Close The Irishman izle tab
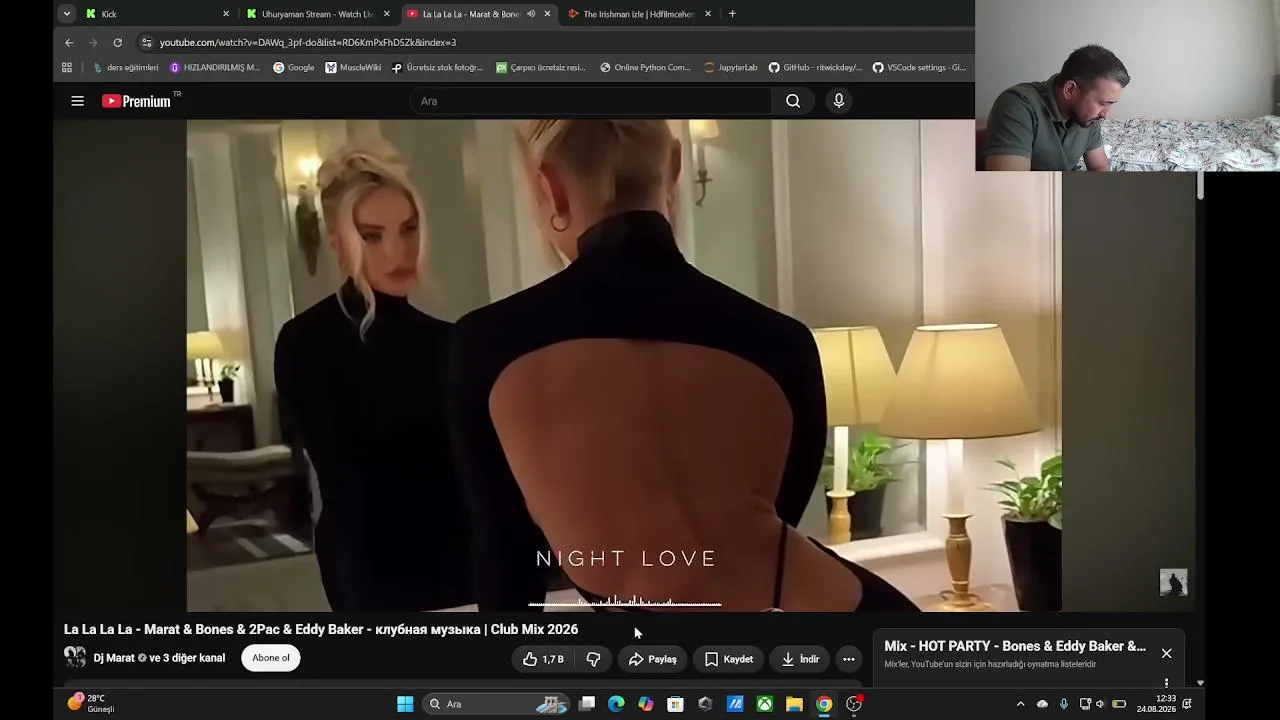The height and width of the screenshot is (720, 1280). tap(708, 14)
